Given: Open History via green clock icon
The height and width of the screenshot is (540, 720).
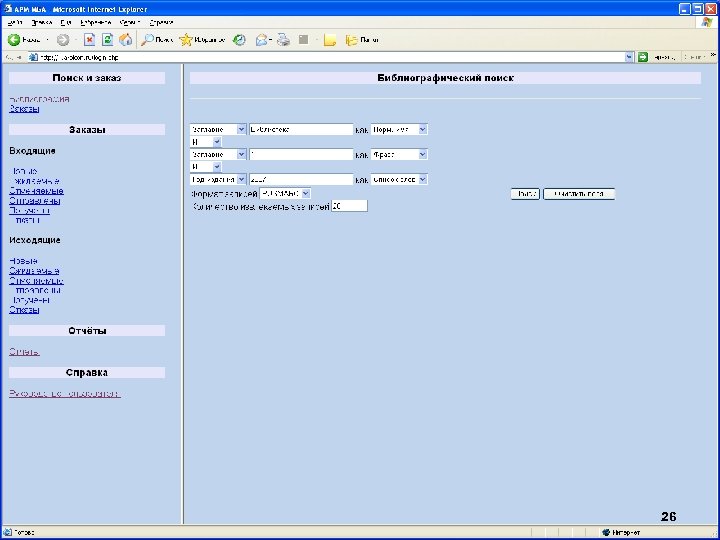Looking at the screenshot, I should coord(239,40).
